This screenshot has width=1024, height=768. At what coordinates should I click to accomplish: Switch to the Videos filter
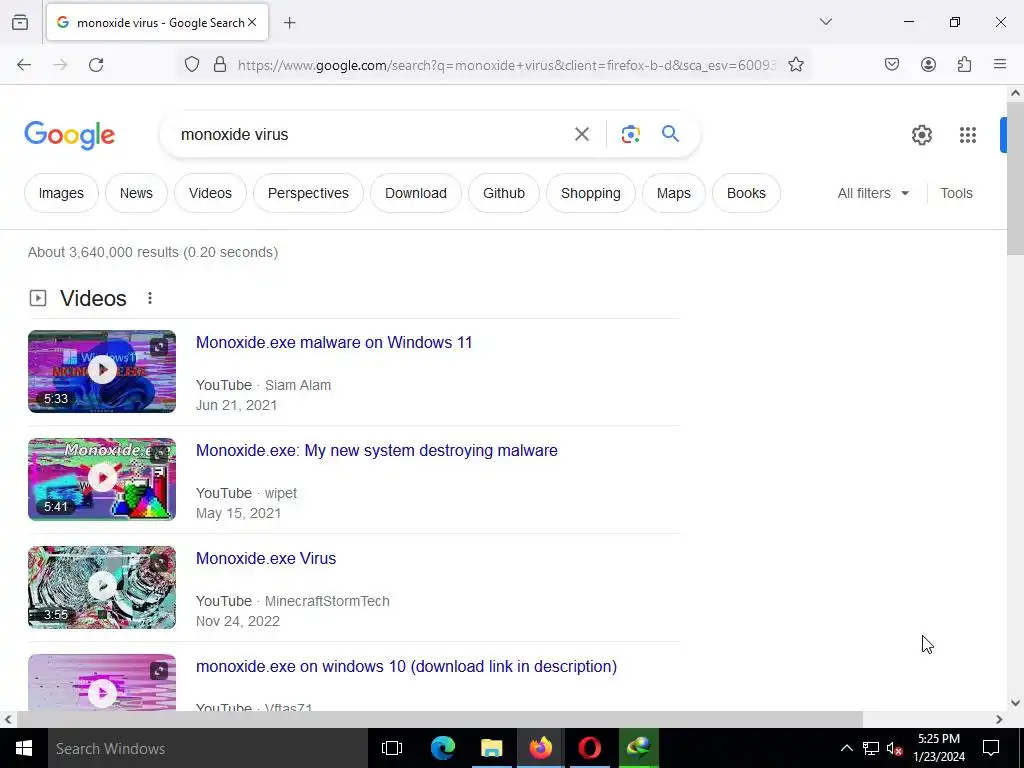(x=210, y=193)
